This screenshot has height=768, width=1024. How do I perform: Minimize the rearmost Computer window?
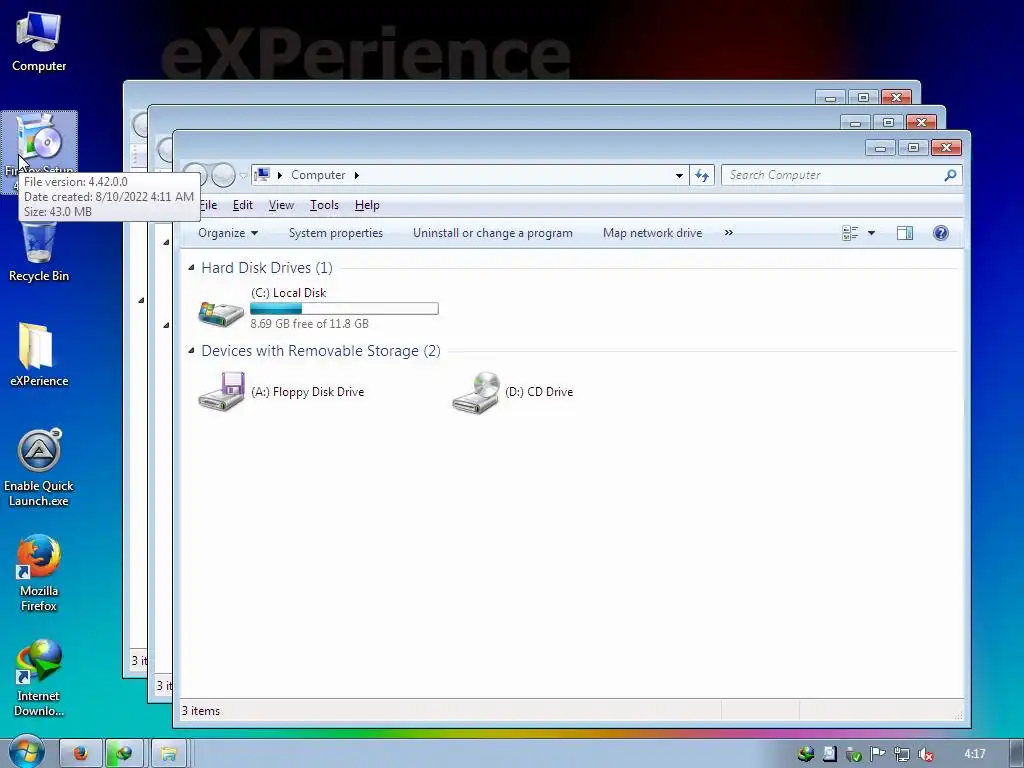830,98
